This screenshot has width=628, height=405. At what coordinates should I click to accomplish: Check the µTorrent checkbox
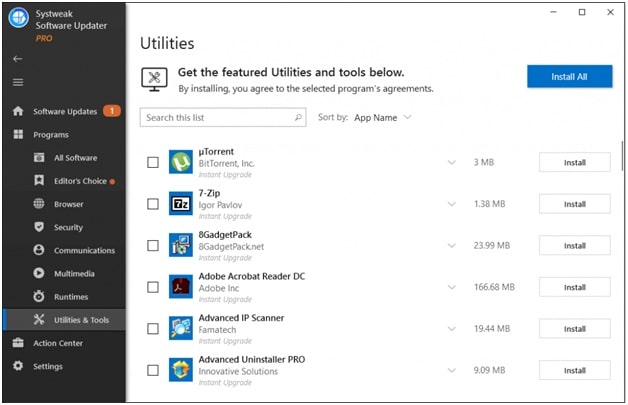153,162
